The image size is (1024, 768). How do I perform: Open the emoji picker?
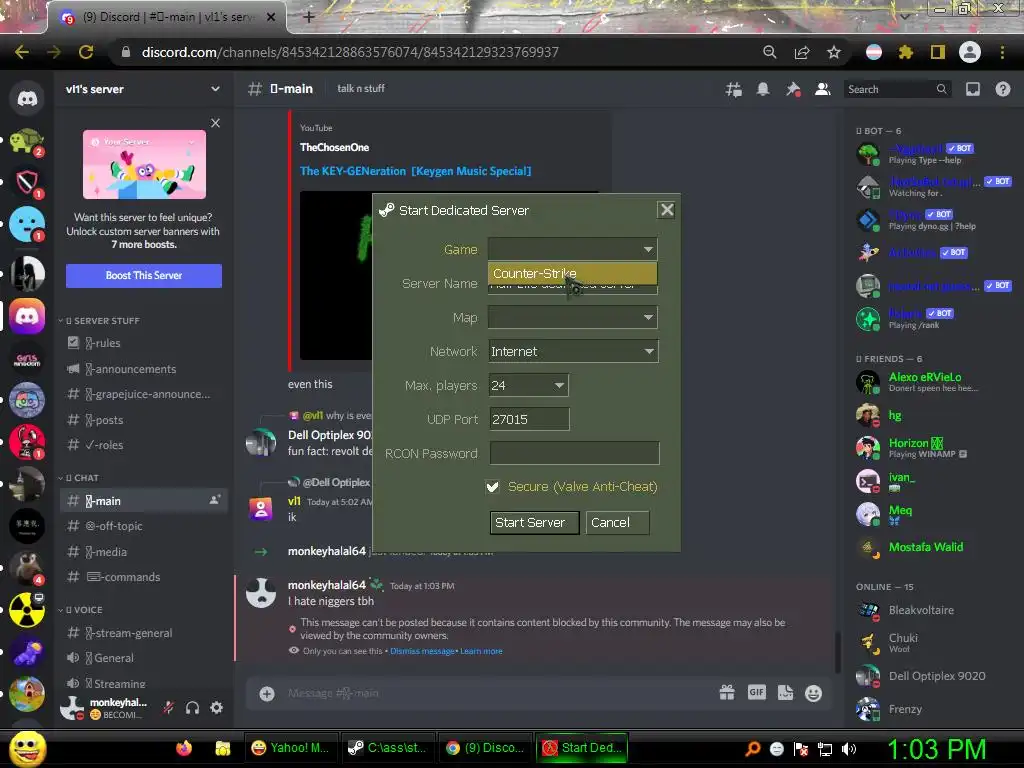click(814, 693)
